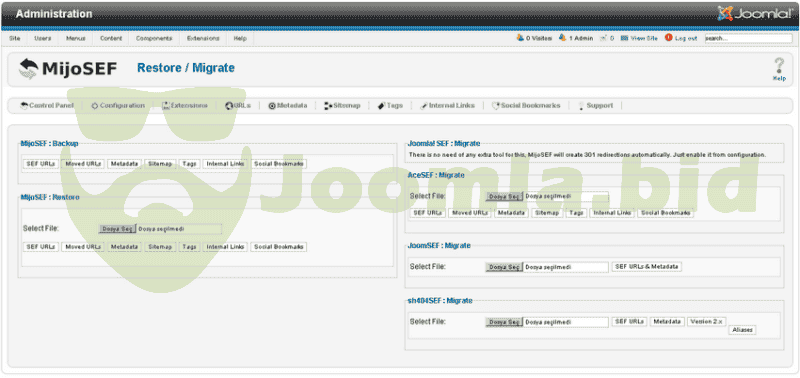This screenshot has width=800, height=378.
Task: Restore Social Bookmarks in MijoSEF Restore
Action: coord(279,247)
